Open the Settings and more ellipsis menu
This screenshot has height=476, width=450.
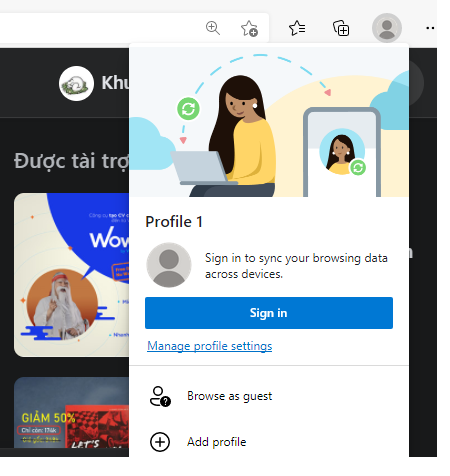pos(430,28)
